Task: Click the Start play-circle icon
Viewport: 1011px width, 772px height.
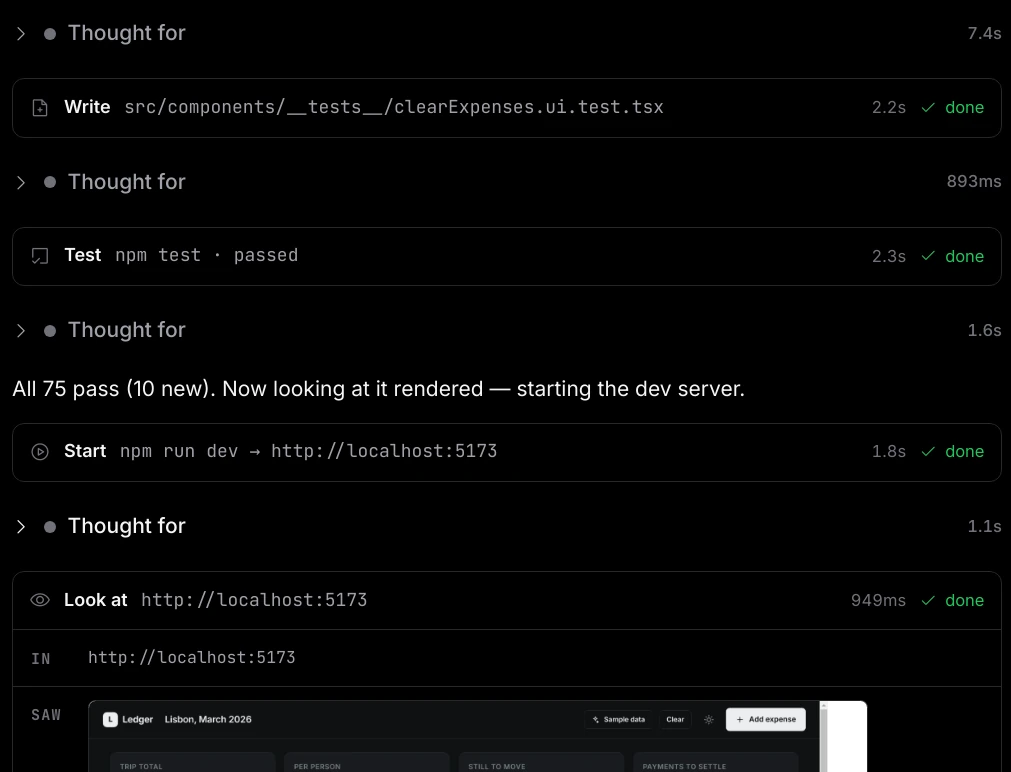Action: [40, 451]
